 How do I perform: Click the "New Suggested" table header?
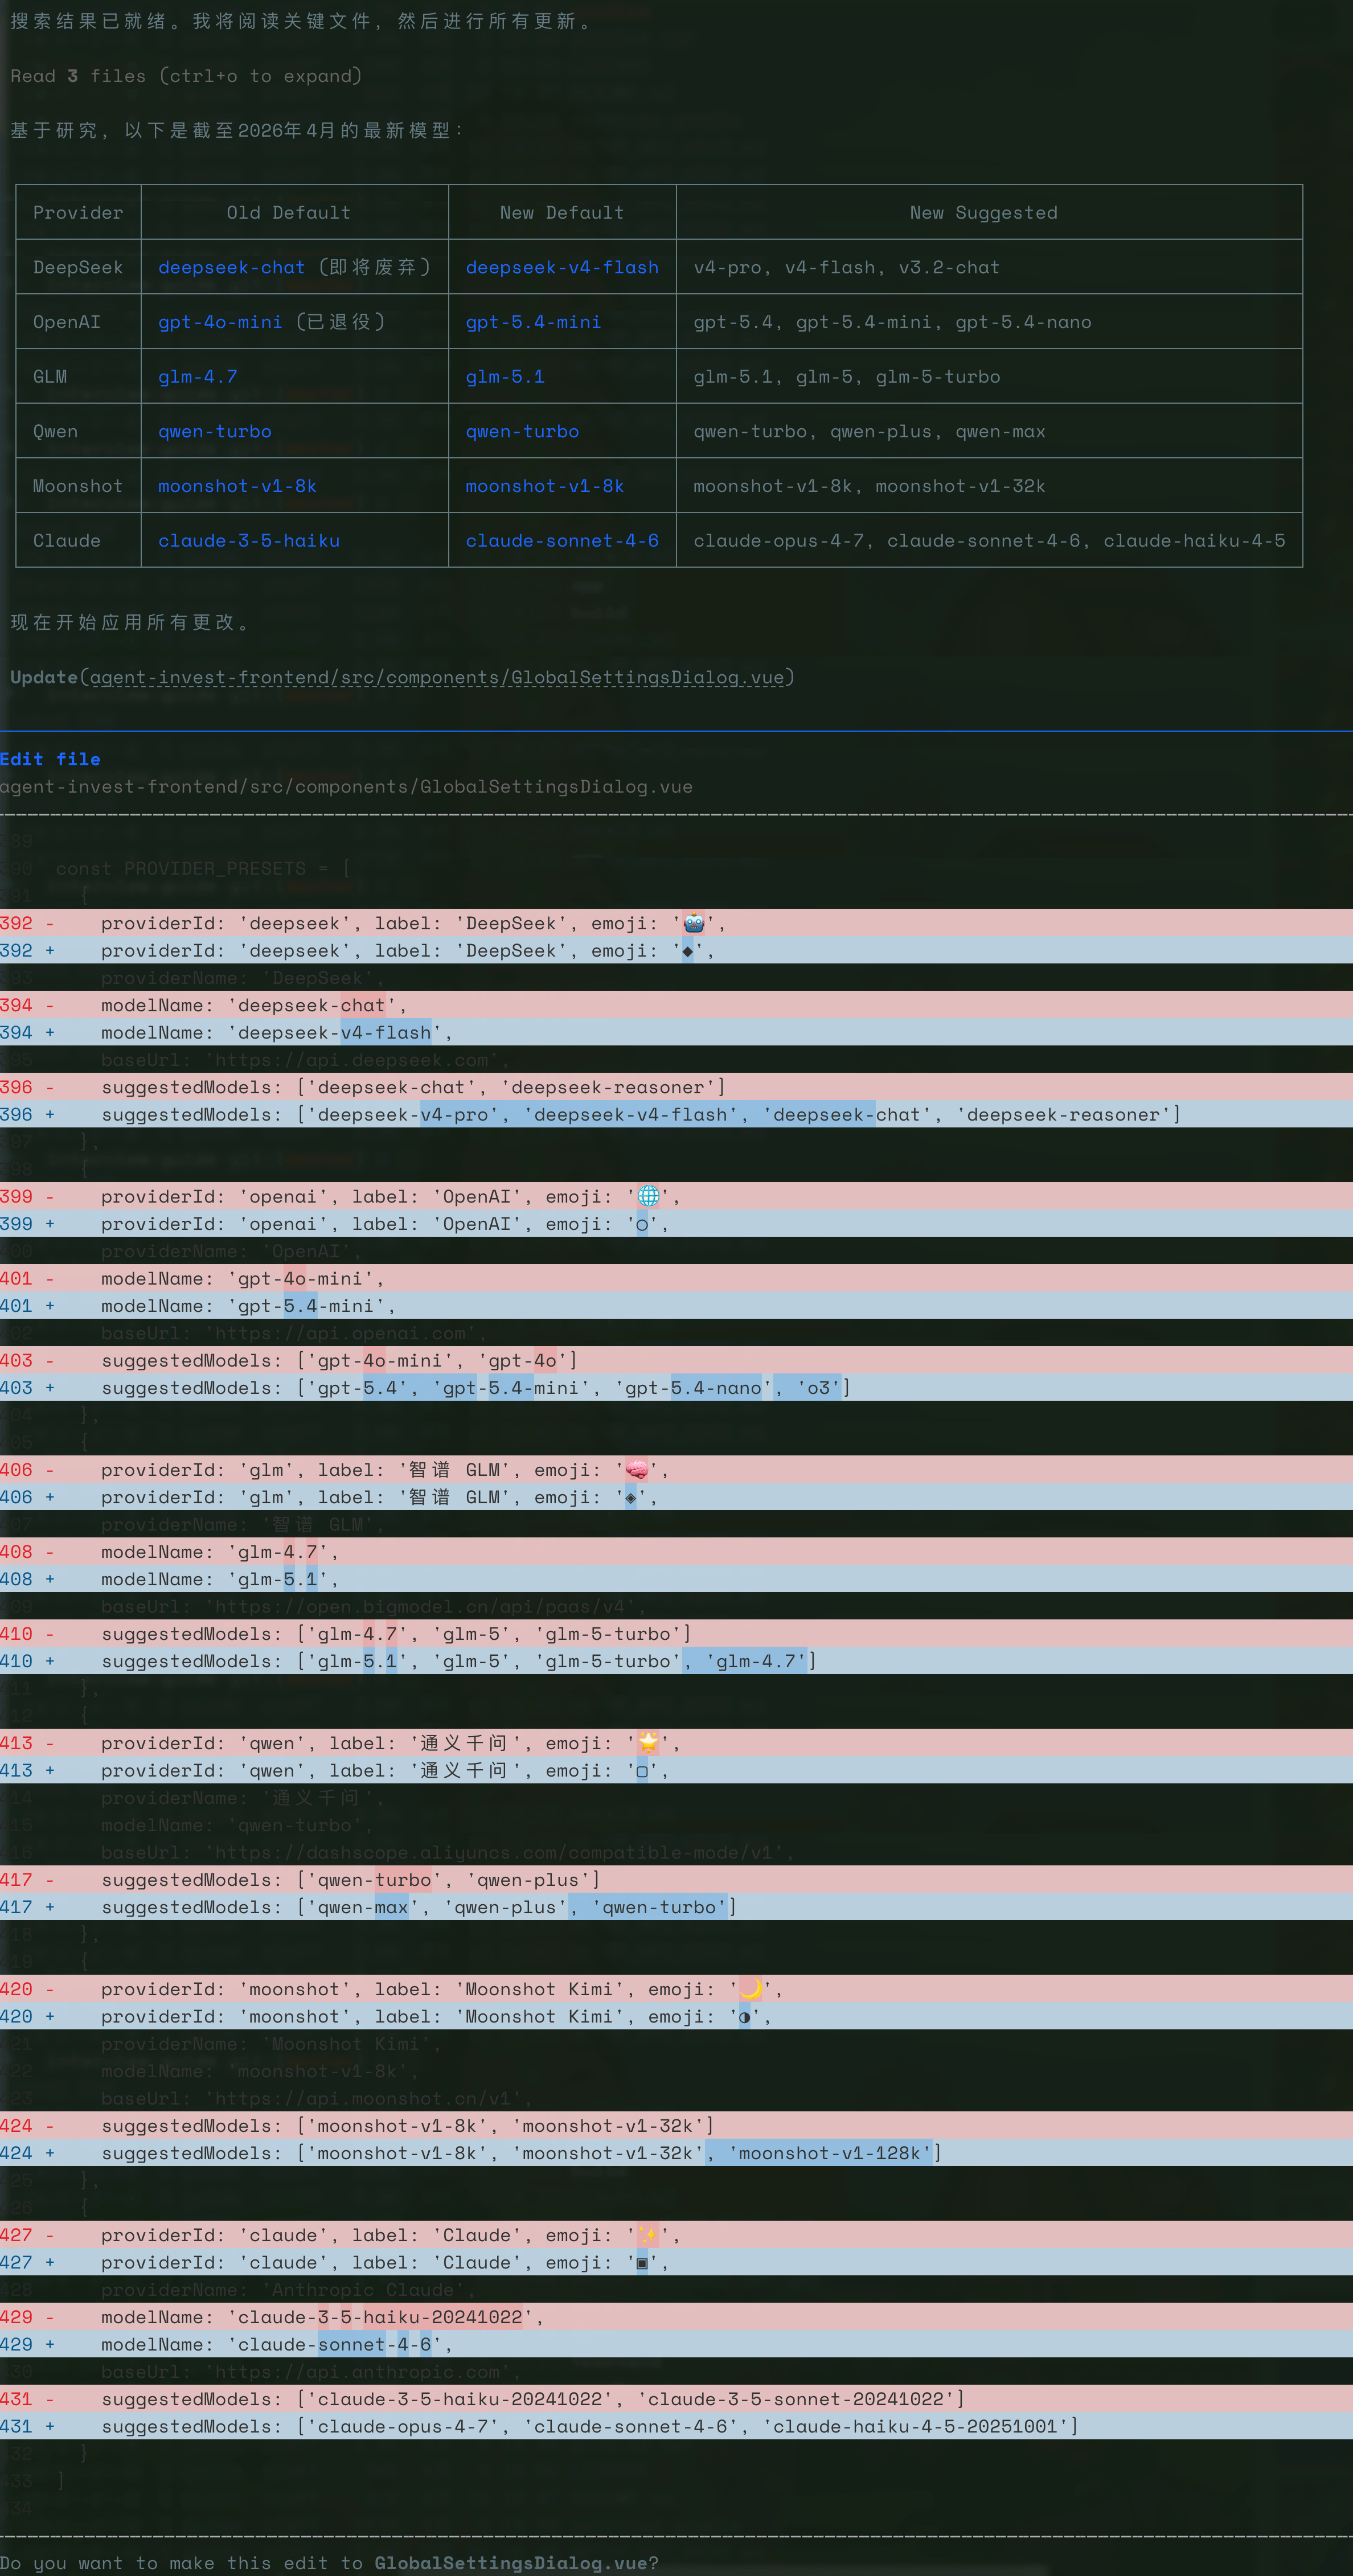point(983,212)
